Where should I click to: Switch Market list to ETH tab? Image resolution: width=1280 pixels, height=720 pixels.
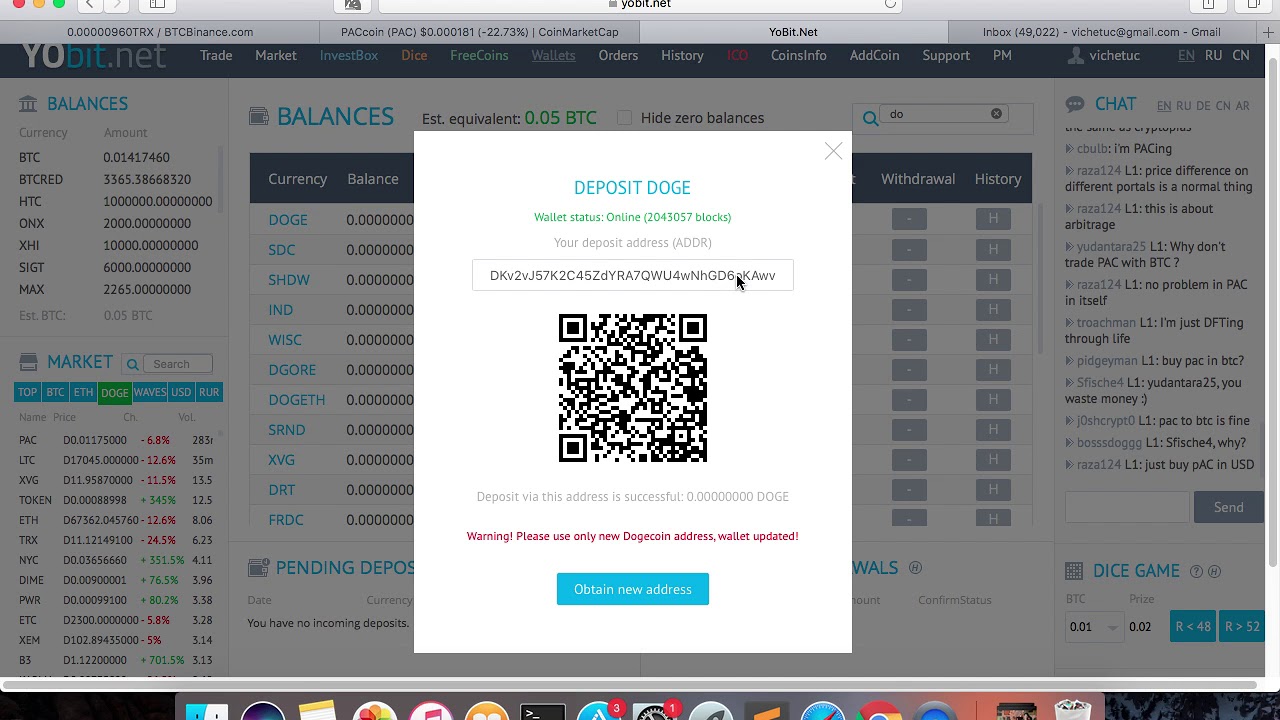tap(83, 392)
